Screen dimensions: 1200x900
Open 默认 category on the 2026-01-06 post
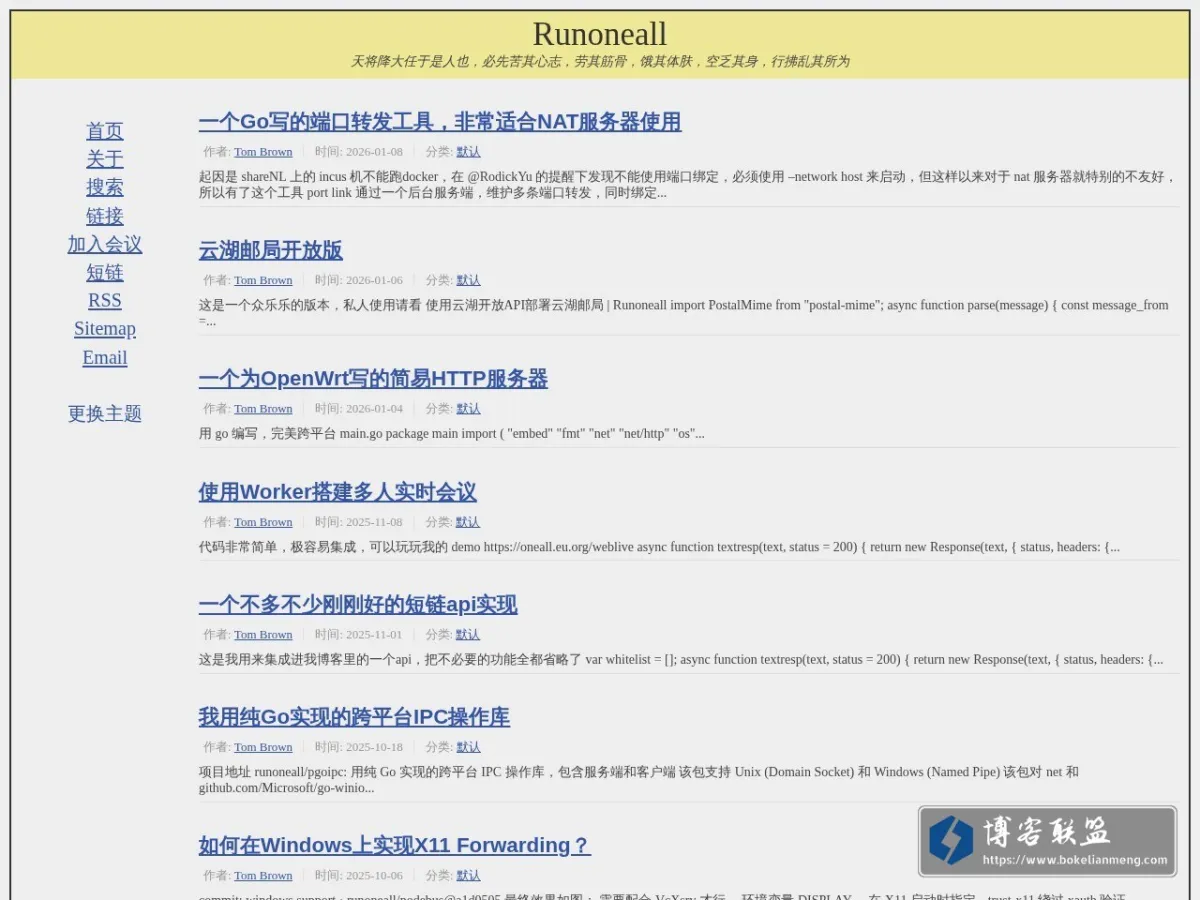click(x=468, y=280)
